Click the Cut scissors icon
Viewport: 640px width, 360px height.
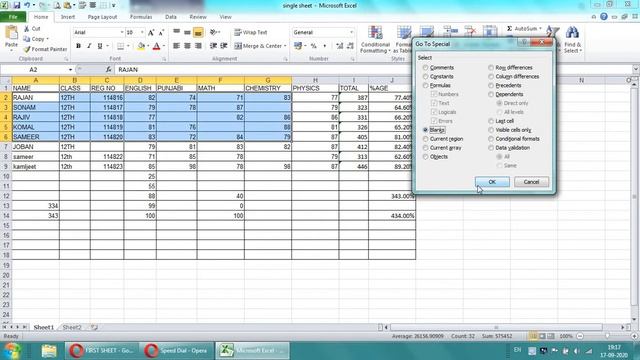pyautogui.click(x=27, y=29)
